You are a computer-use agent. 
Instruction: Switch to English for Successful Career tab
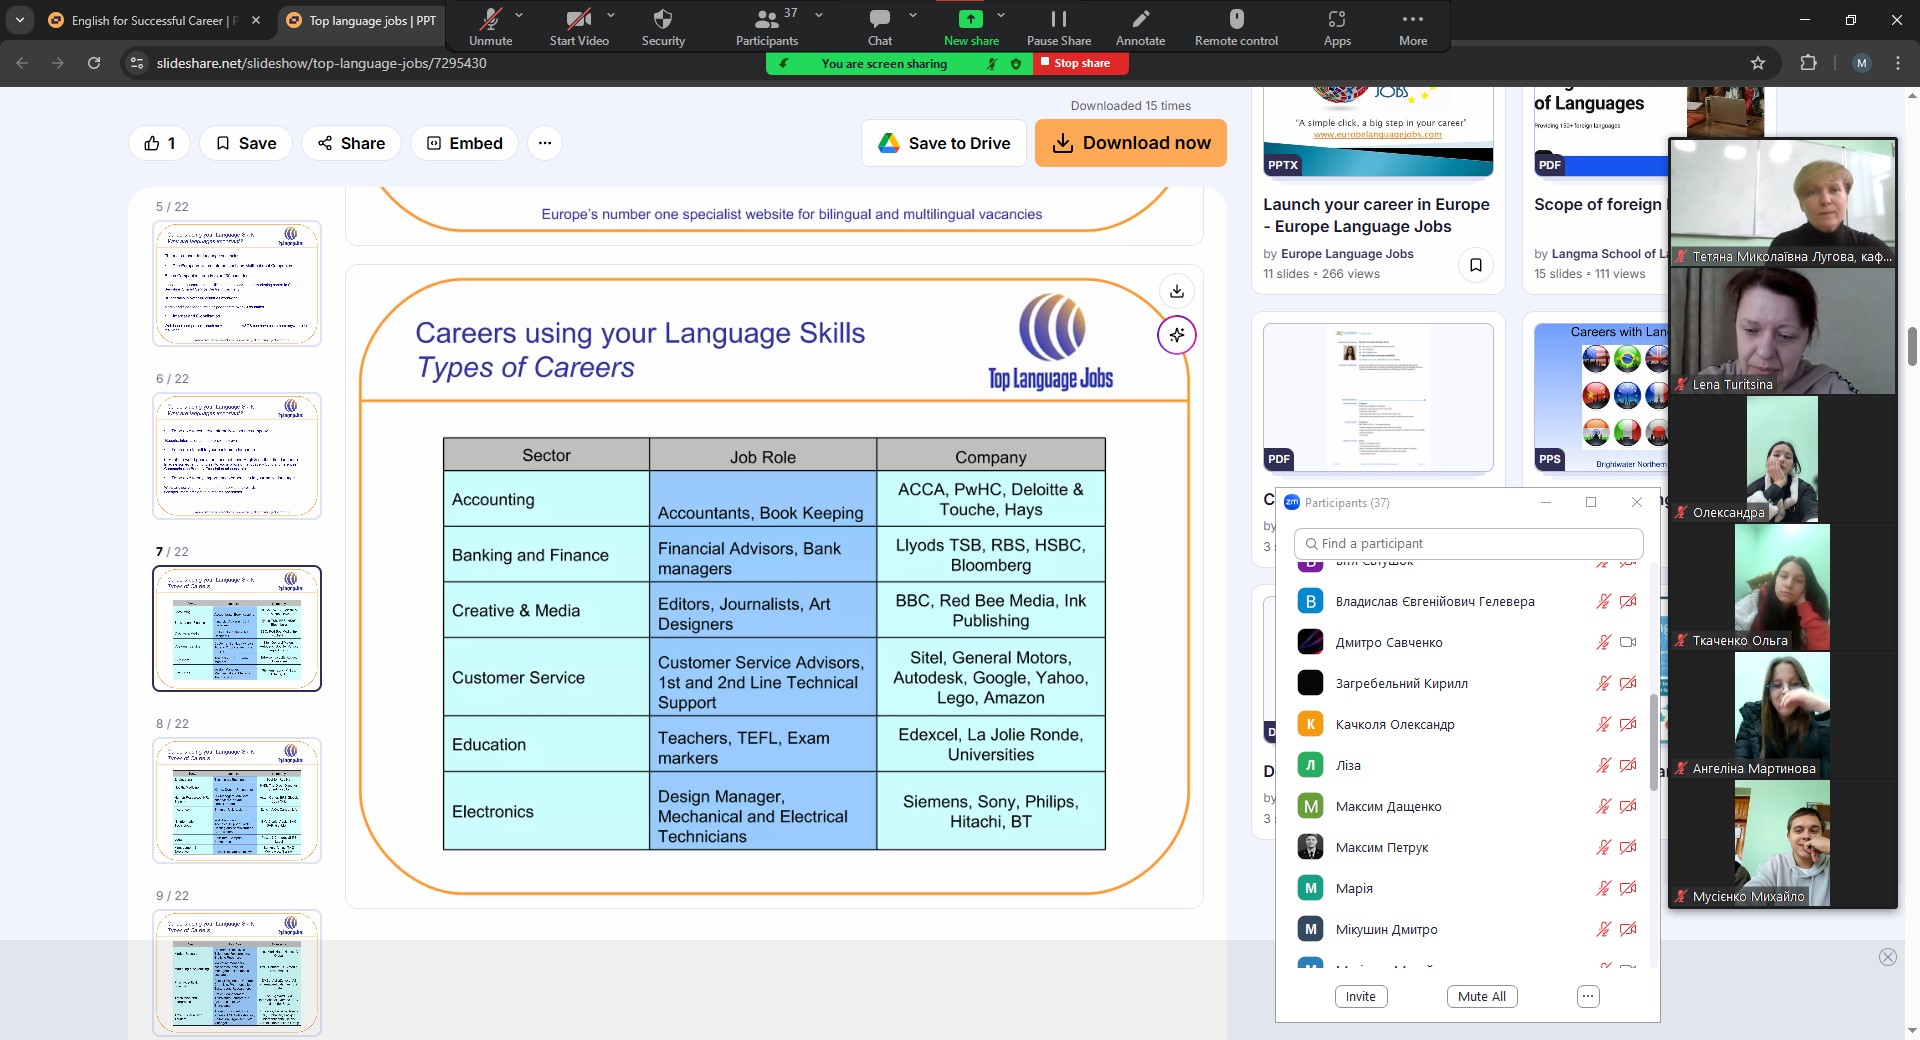tap(150, 20)
